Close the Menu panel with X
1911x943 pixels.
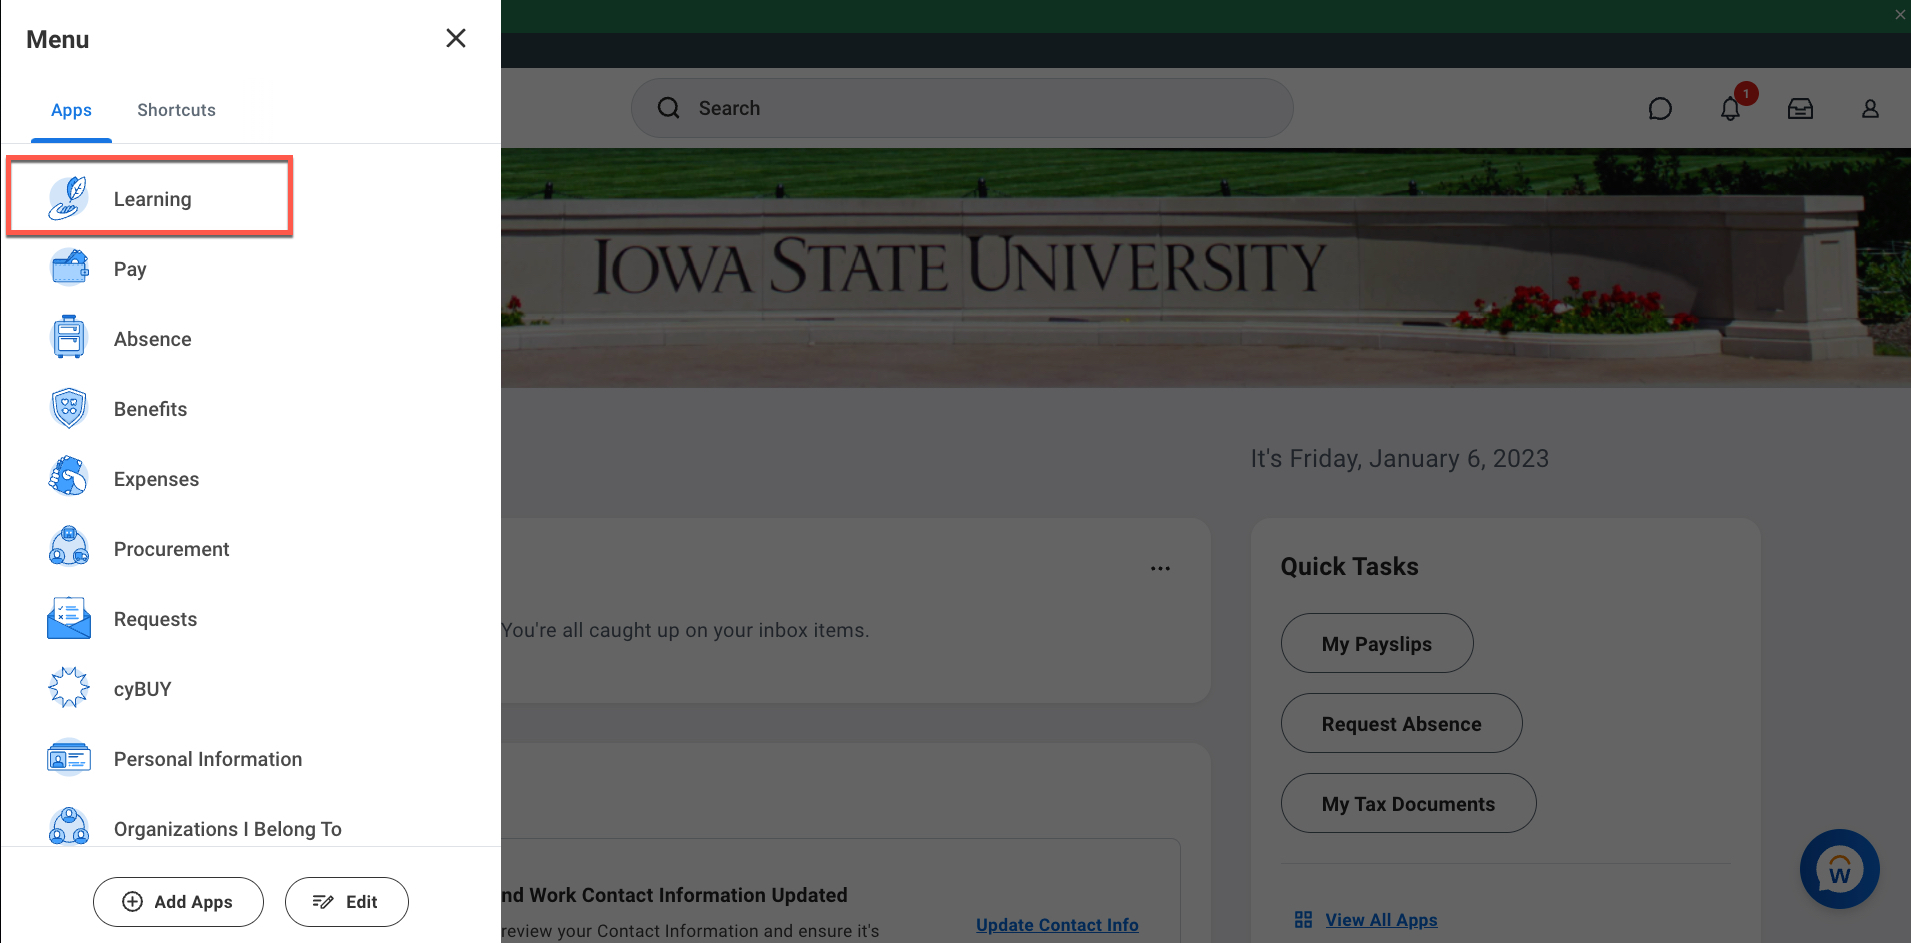tap(456, 38)
